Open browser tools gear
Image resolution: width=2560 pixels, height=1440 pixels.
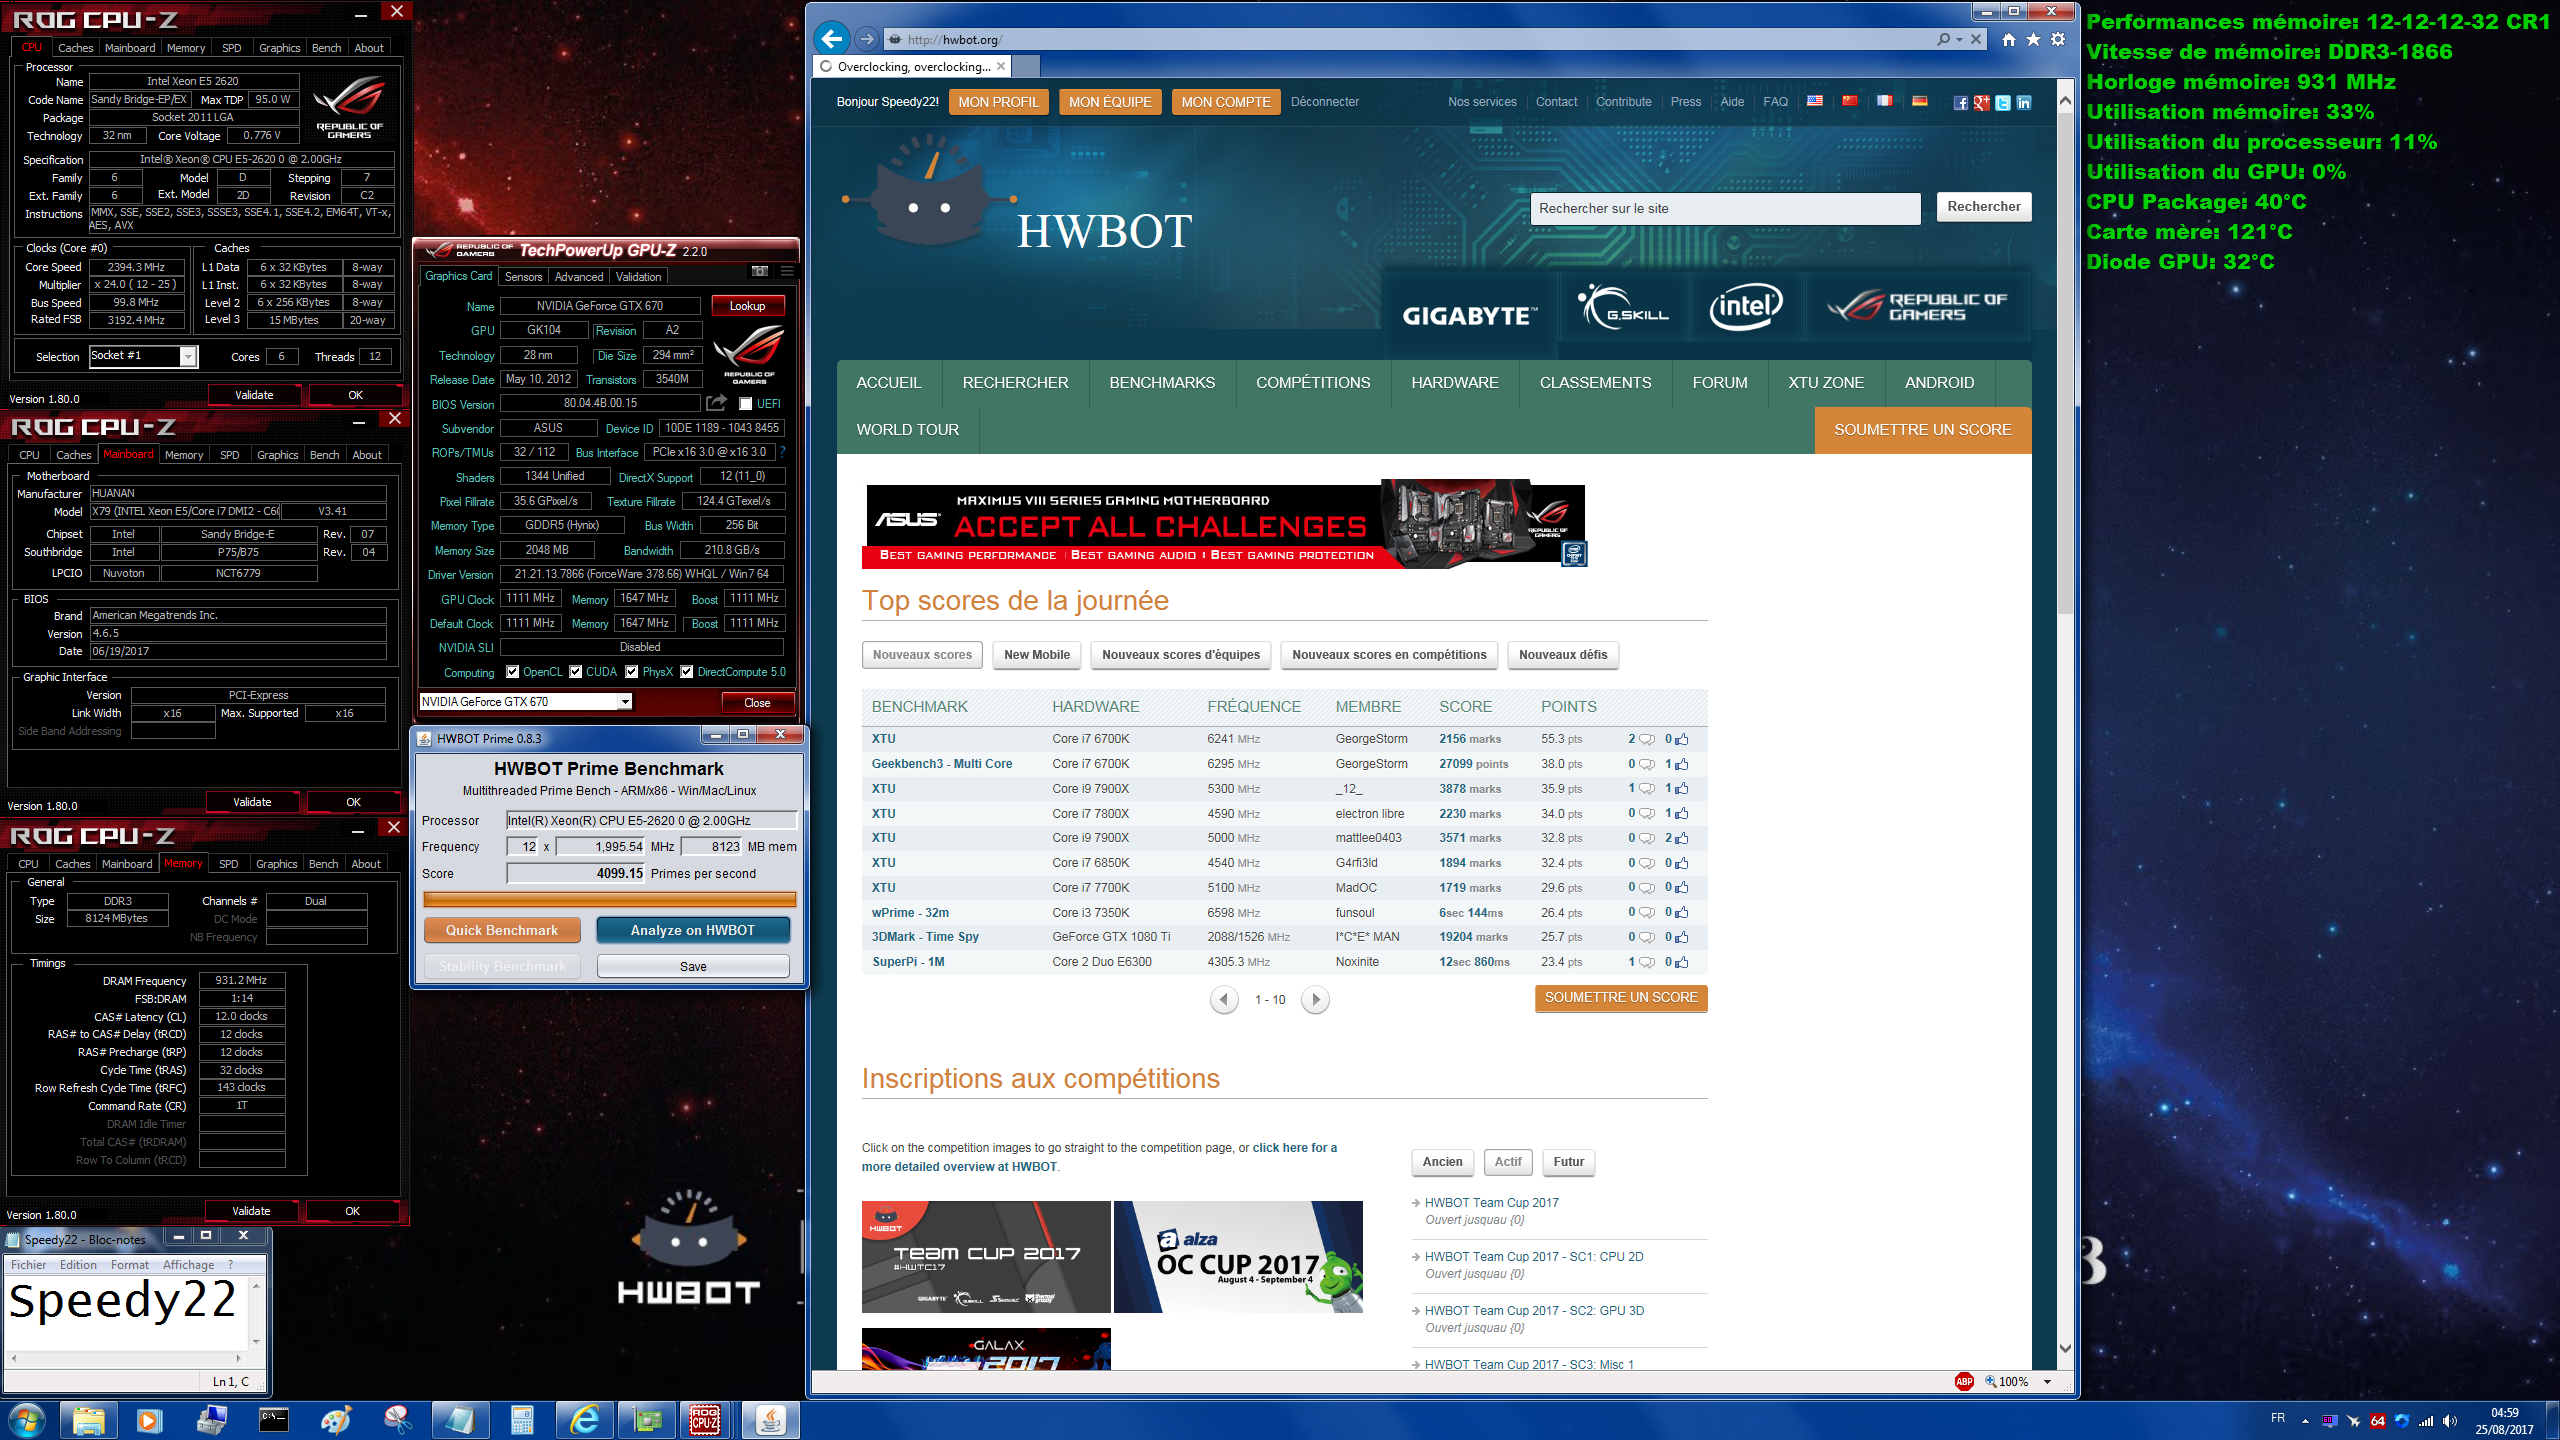[2058, 39]
